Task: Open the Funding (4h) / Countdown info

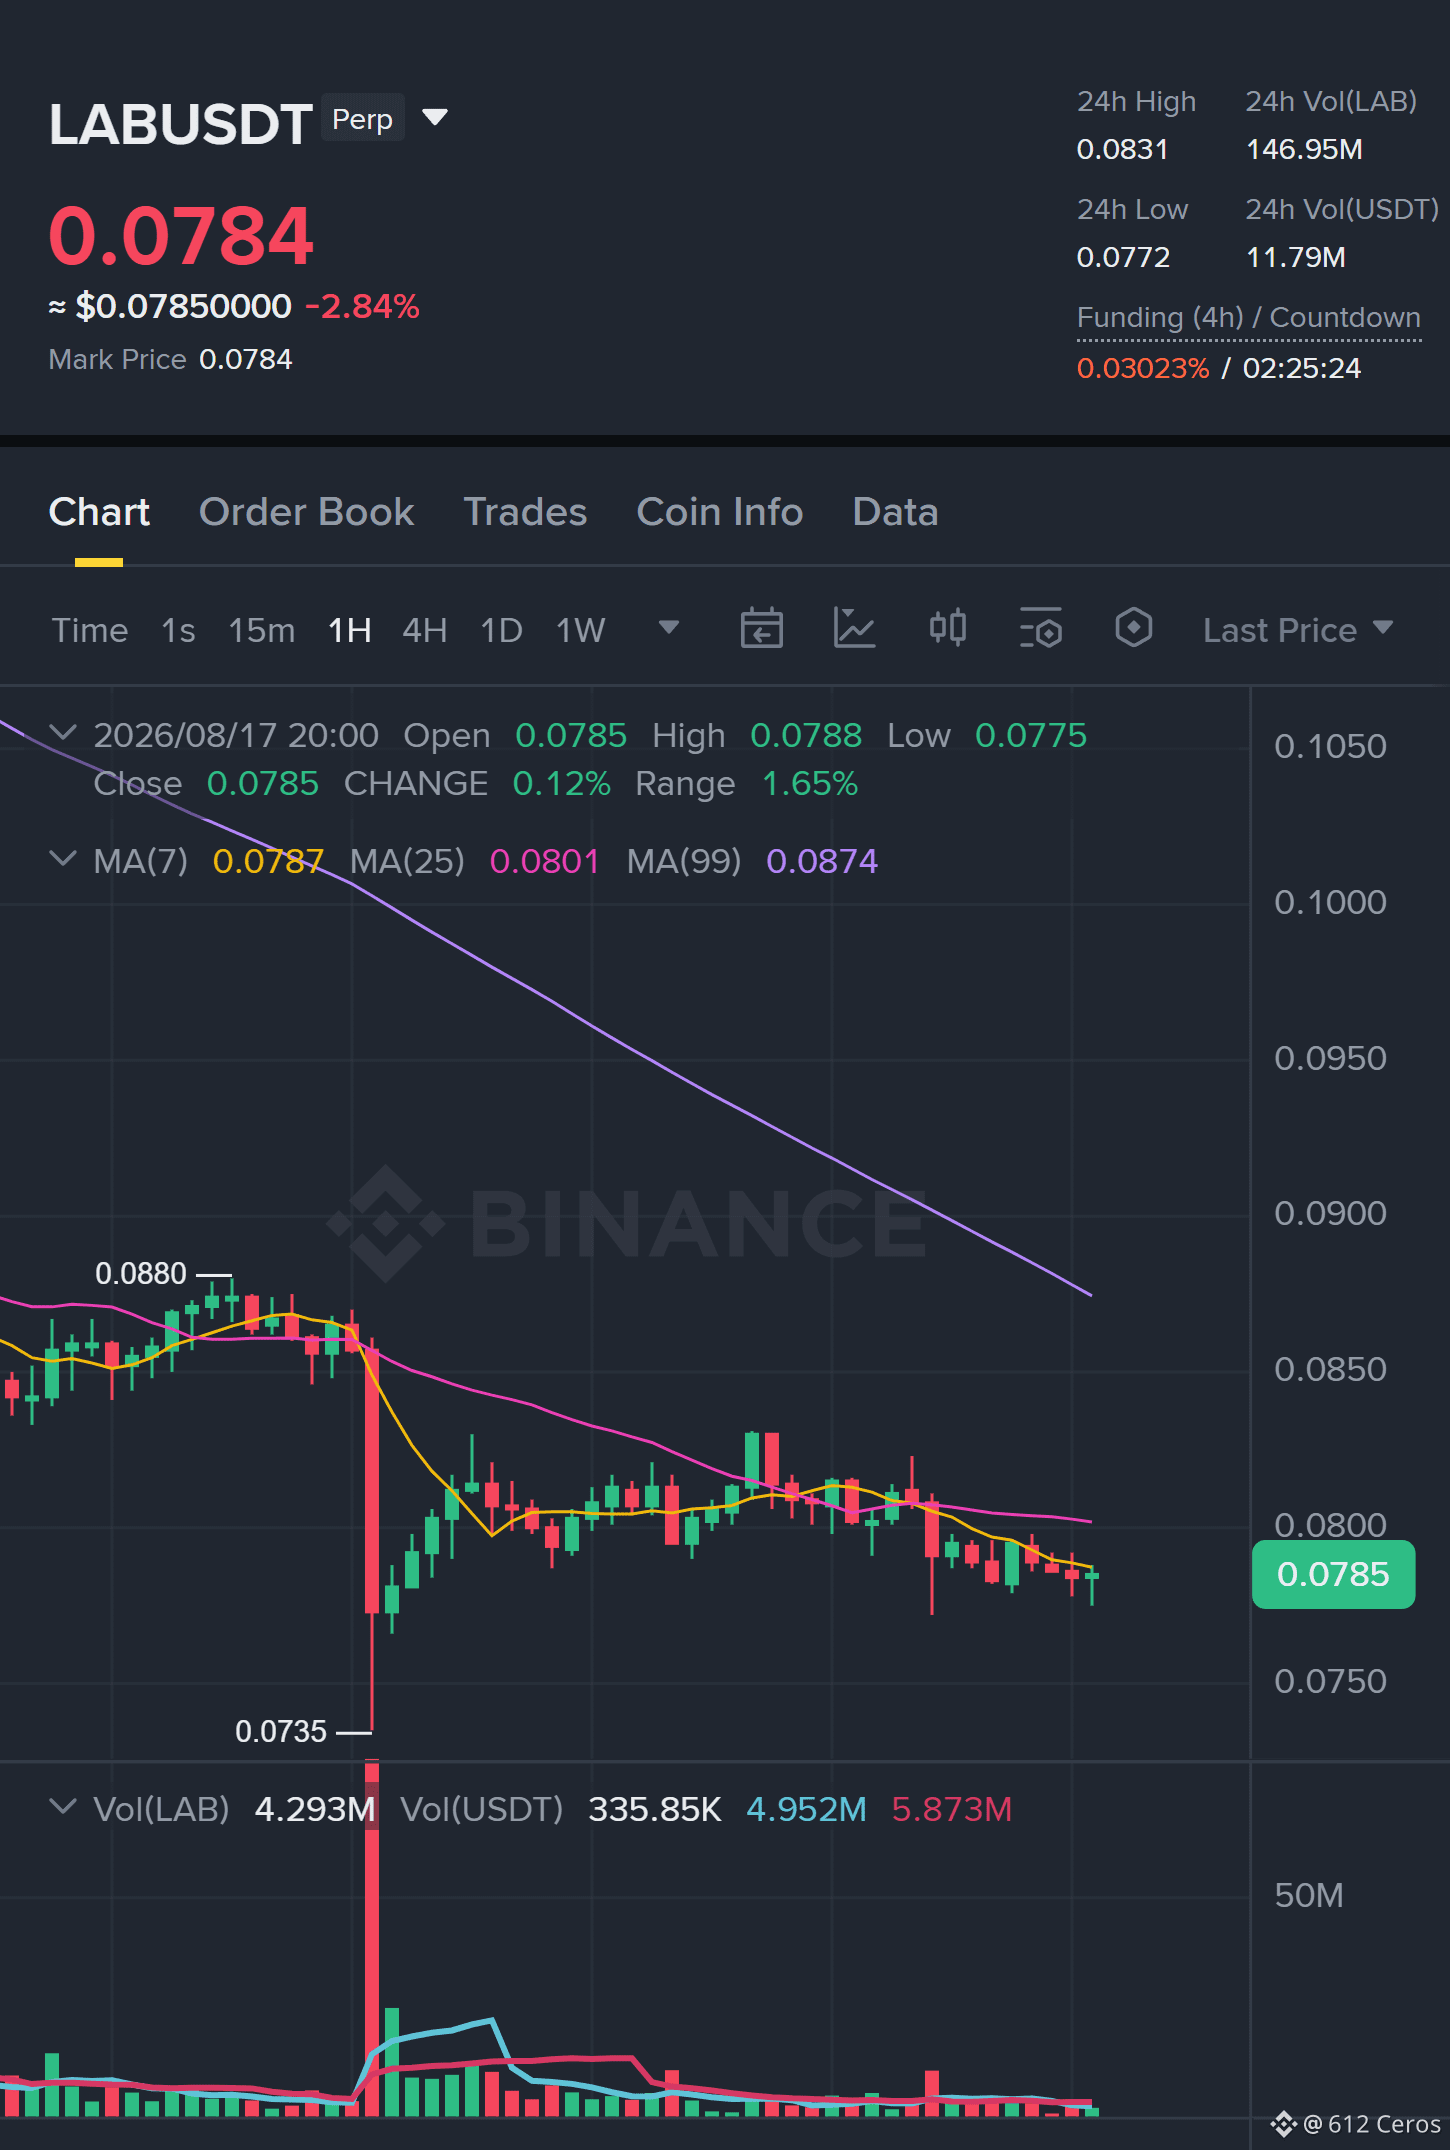Action: pos(1248,318)
